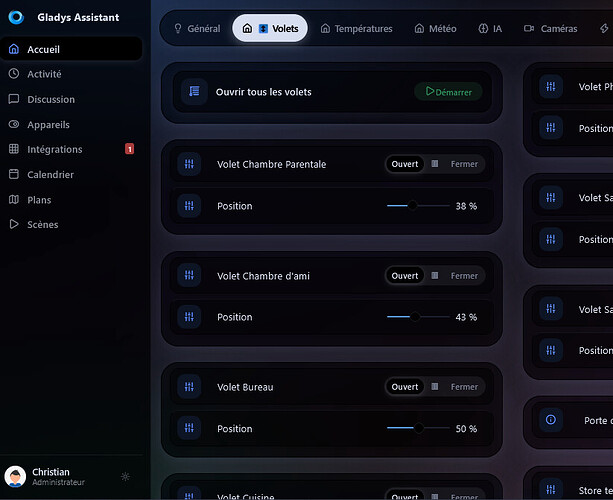This screenshot has width=613, height=500.
Task: Click the Volet Chambre Parentale label
Action: [271, 164]
